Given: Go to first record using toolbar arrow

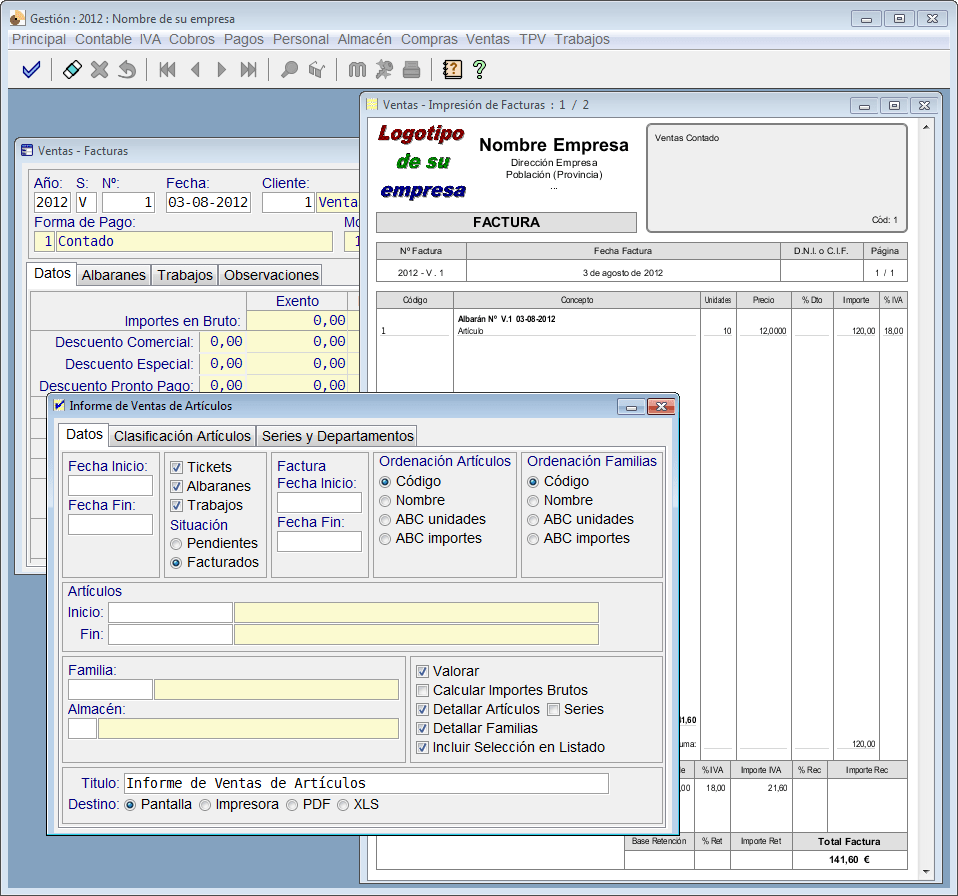Looking at the screenshot, I should pyautogui.click(x=167, y=70).
